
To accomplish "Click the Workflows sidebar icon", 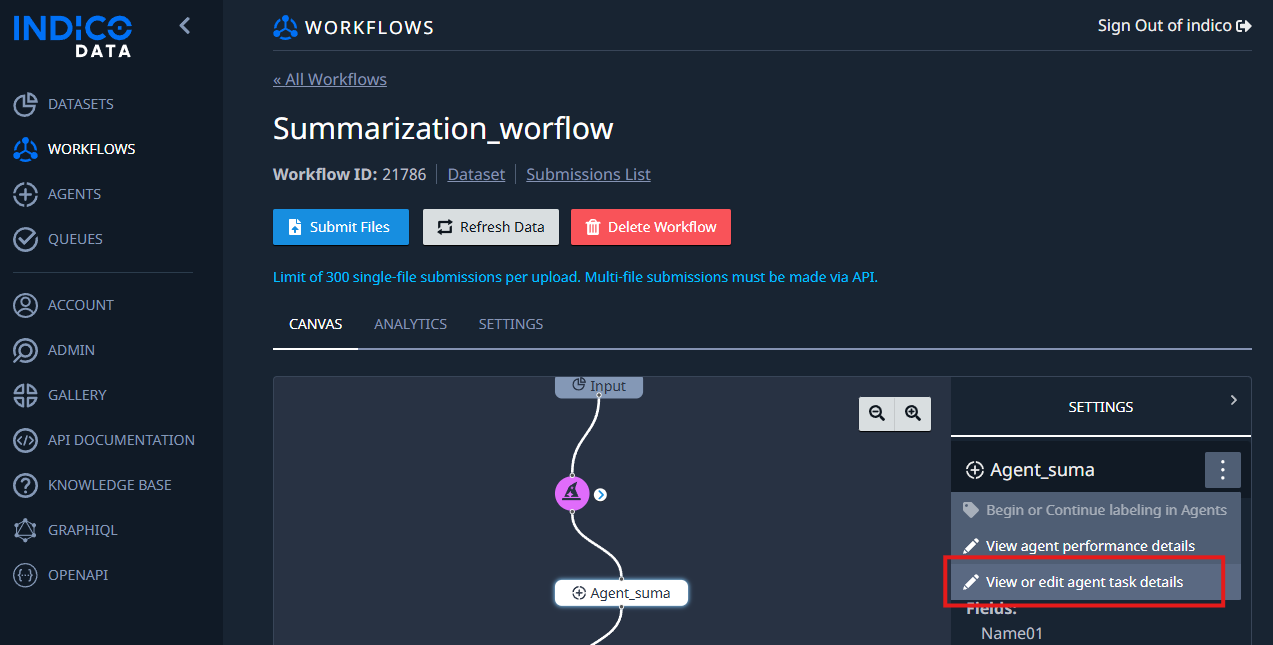I will point(25,149).
